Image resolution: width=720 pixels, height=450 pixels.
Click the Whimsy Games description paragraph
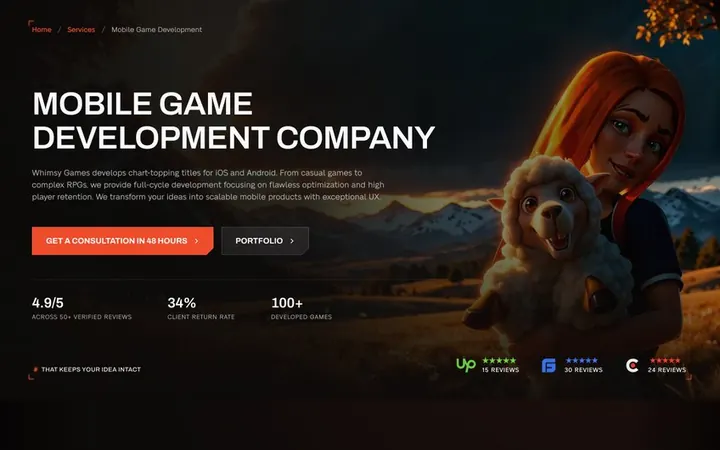coord(208,185)
